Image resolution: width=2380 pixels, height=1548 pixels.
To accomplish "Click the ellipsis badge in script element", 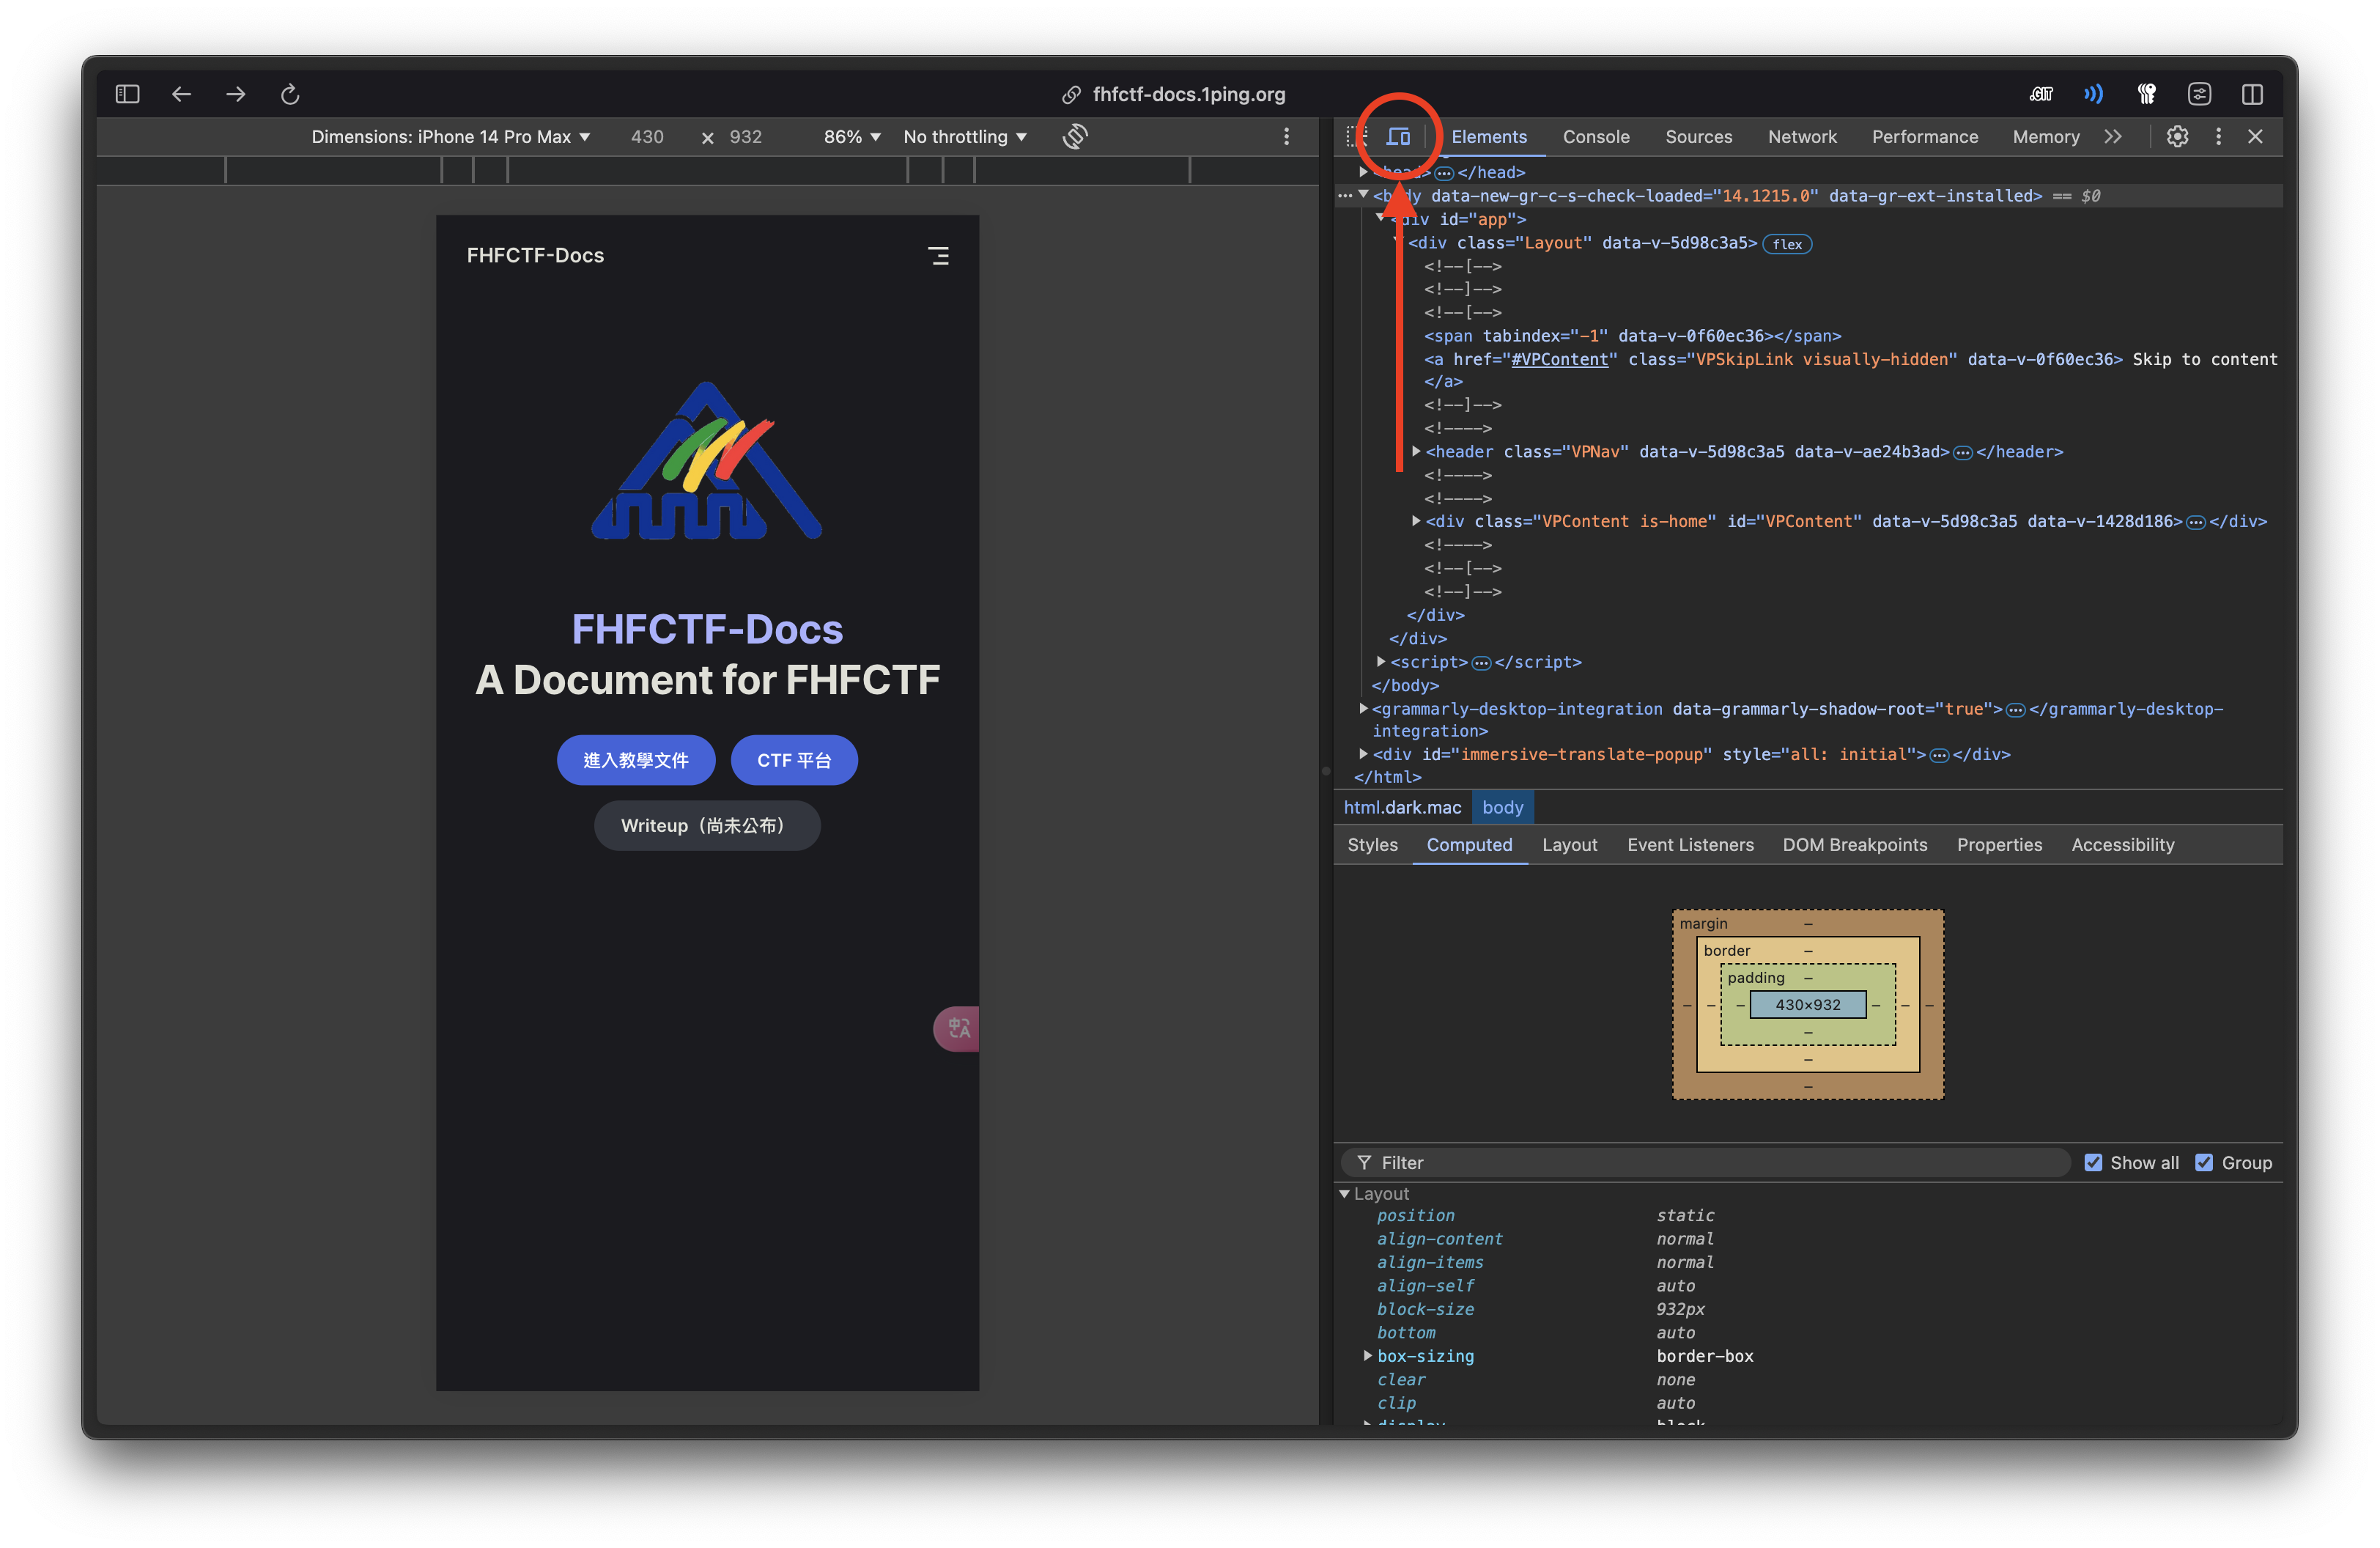I will [x=1481, y=663].
